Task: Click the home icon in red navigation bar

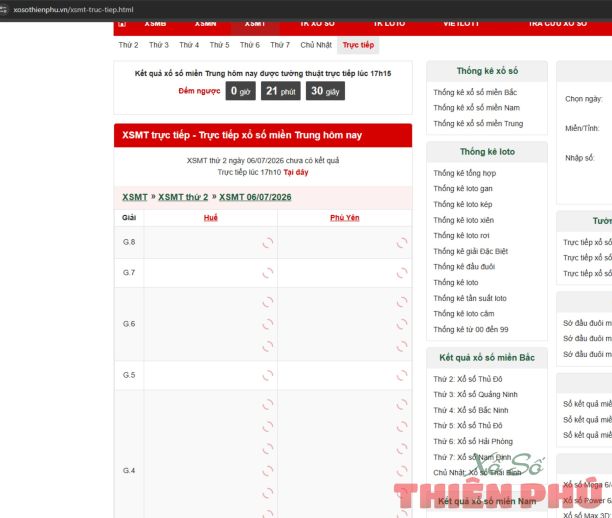Action: [122, 24]
